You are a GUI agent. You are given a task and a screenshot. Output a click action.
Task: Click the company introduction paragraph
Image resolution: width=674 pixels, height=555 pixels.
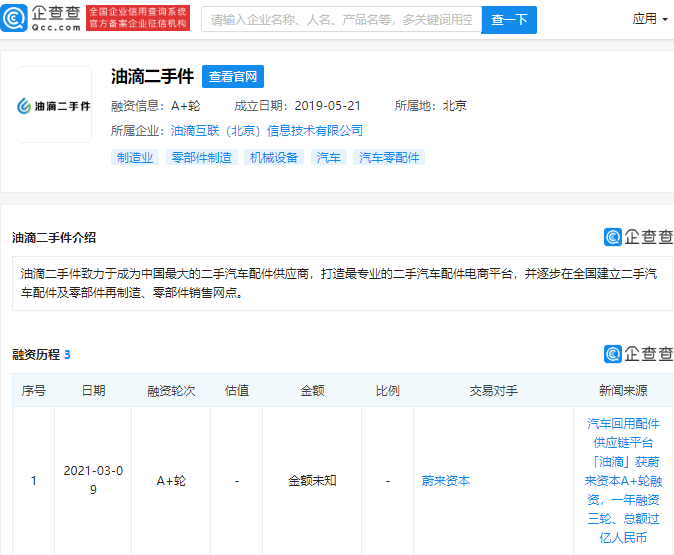click(339, 283)
